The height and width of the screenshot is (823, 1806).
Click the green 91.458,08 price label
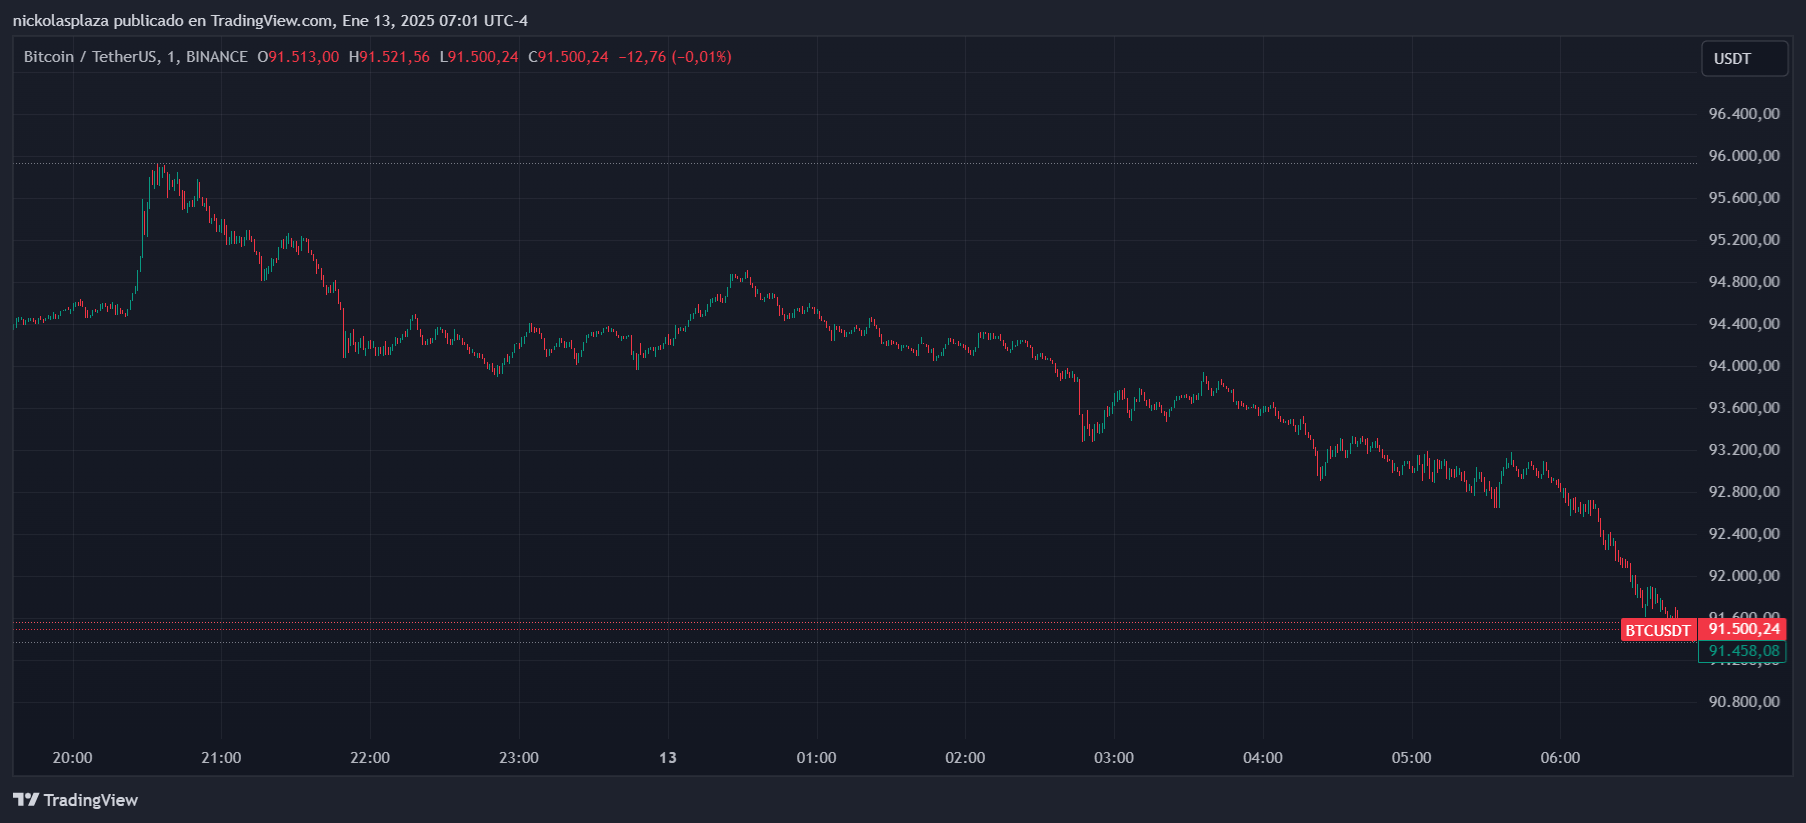click(x=1743, y=651)
